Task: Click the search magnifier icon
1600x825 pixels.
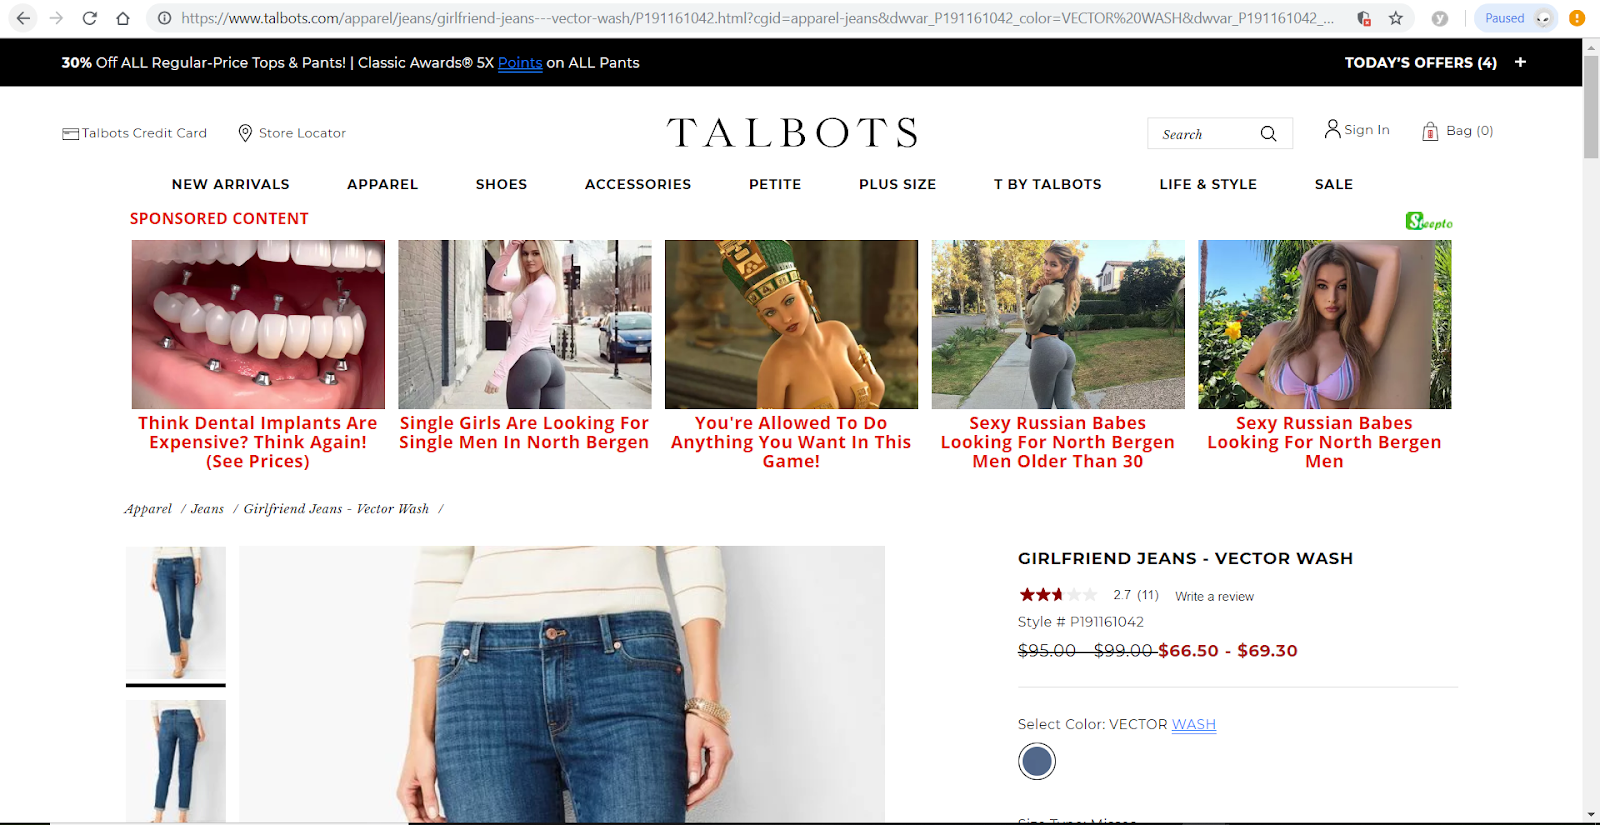Action: (x=1268, y=133)
